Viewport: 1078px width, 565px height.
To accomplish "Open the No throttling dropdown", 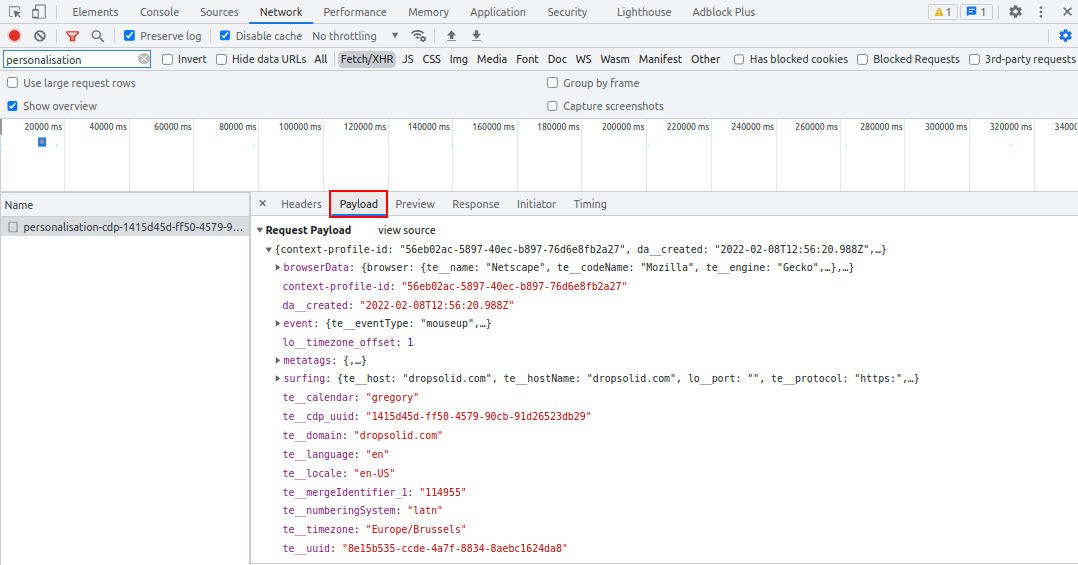I will point(355,36).
